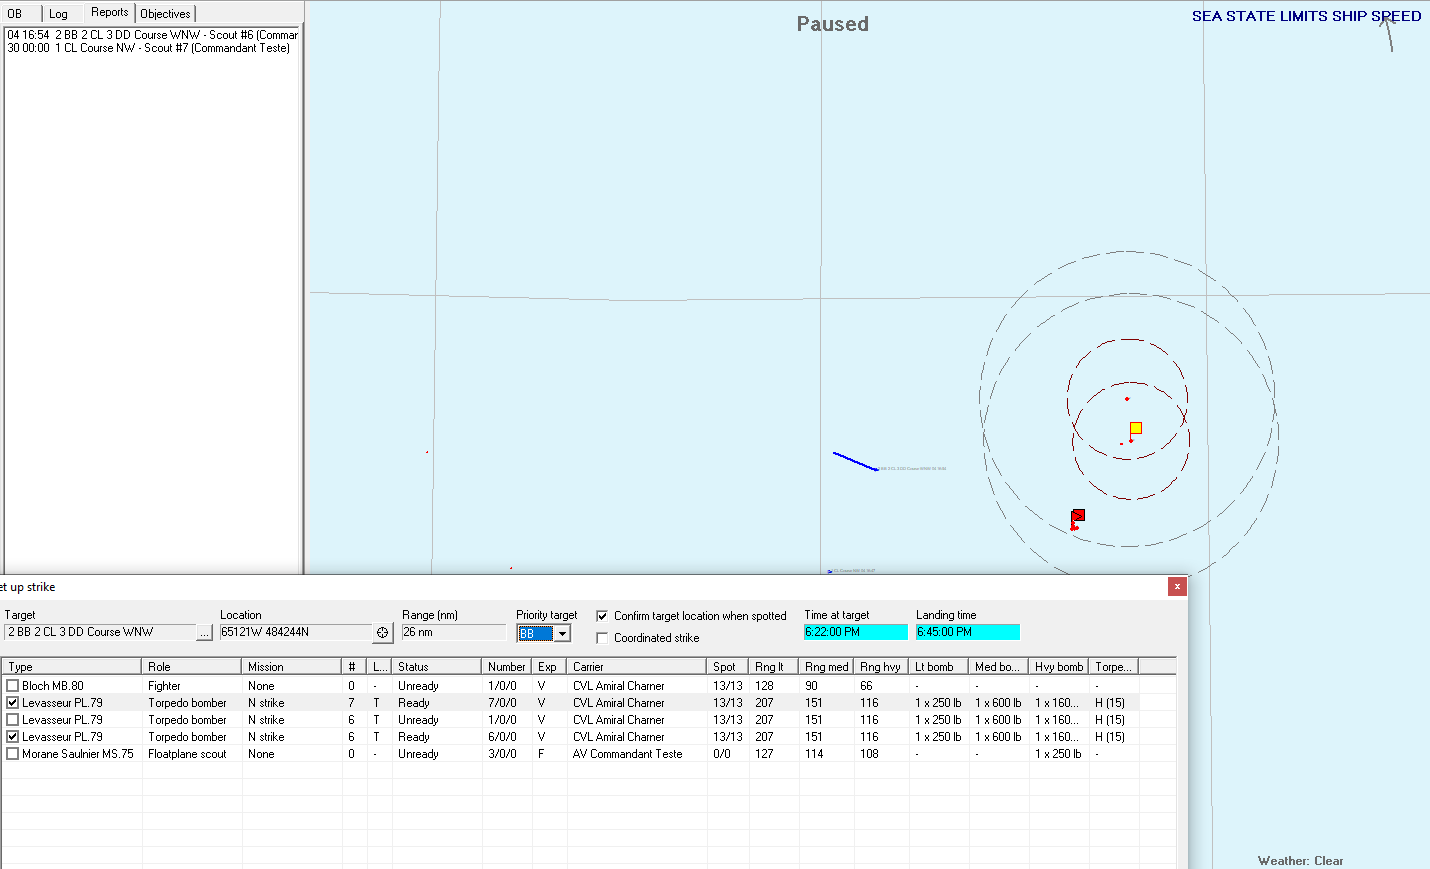
Task: Click SEA STATE LIMITS SHIP SPEED notice
Action: pyautogui.click(x=1306, y=16)
